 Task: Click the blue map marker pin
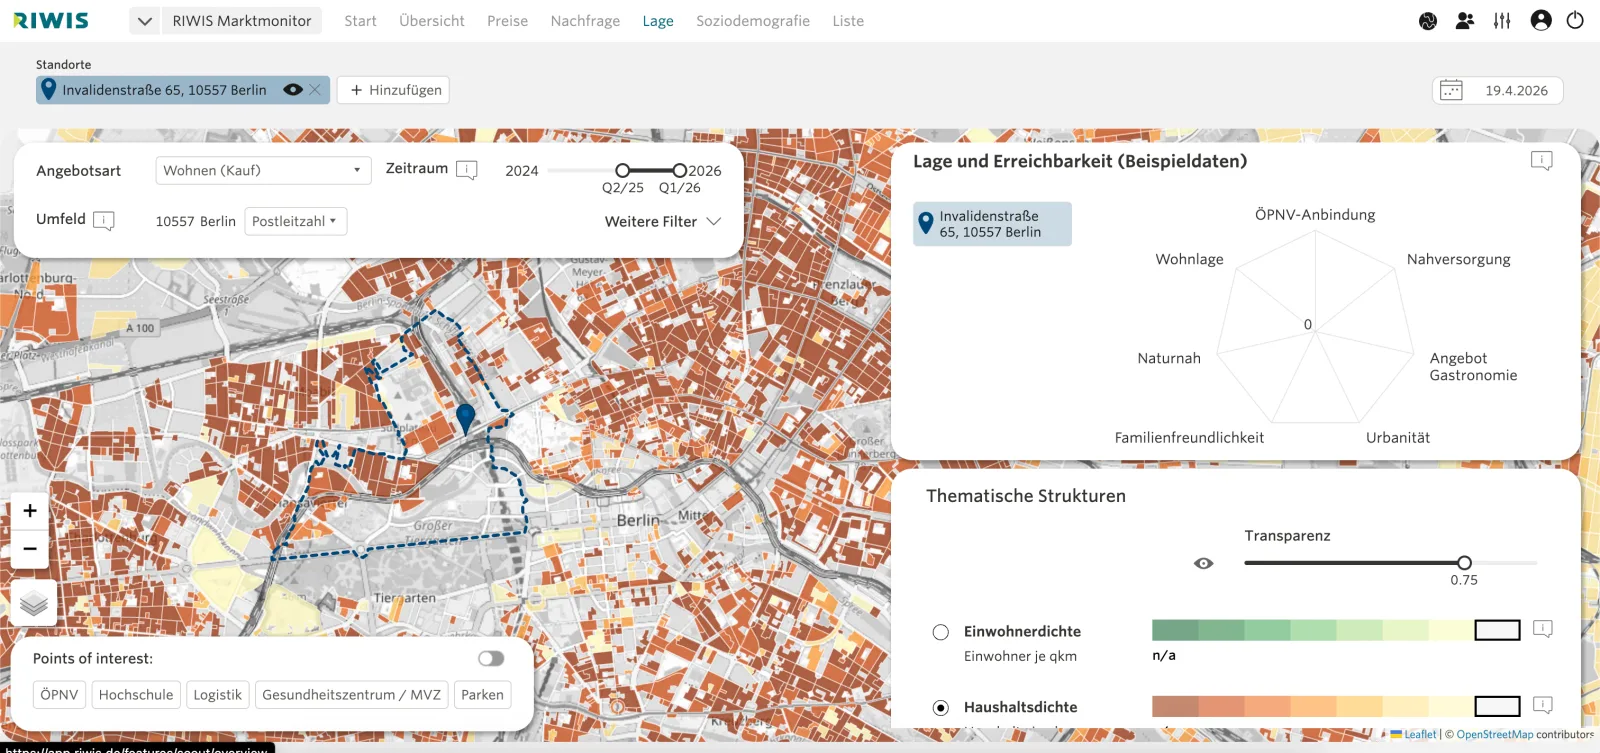[x=465, y=418]
